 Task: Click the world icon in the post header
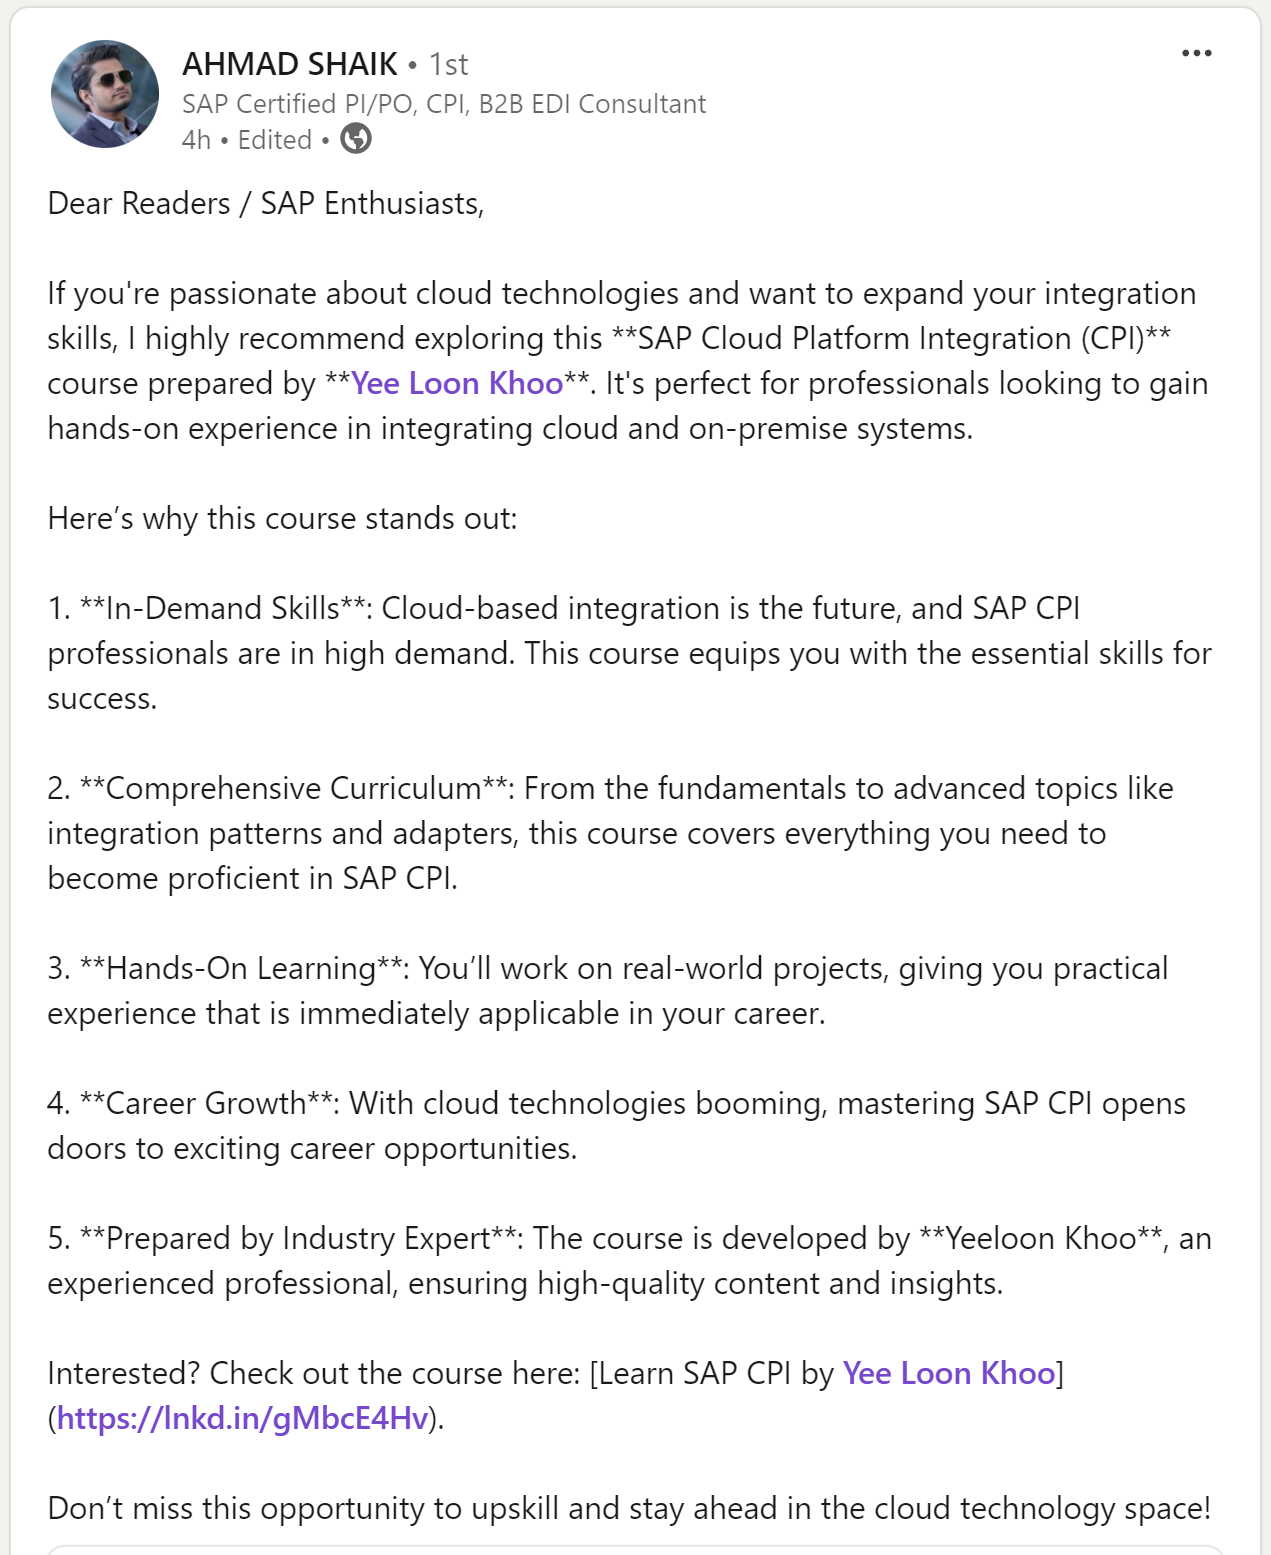pos(355,140)
